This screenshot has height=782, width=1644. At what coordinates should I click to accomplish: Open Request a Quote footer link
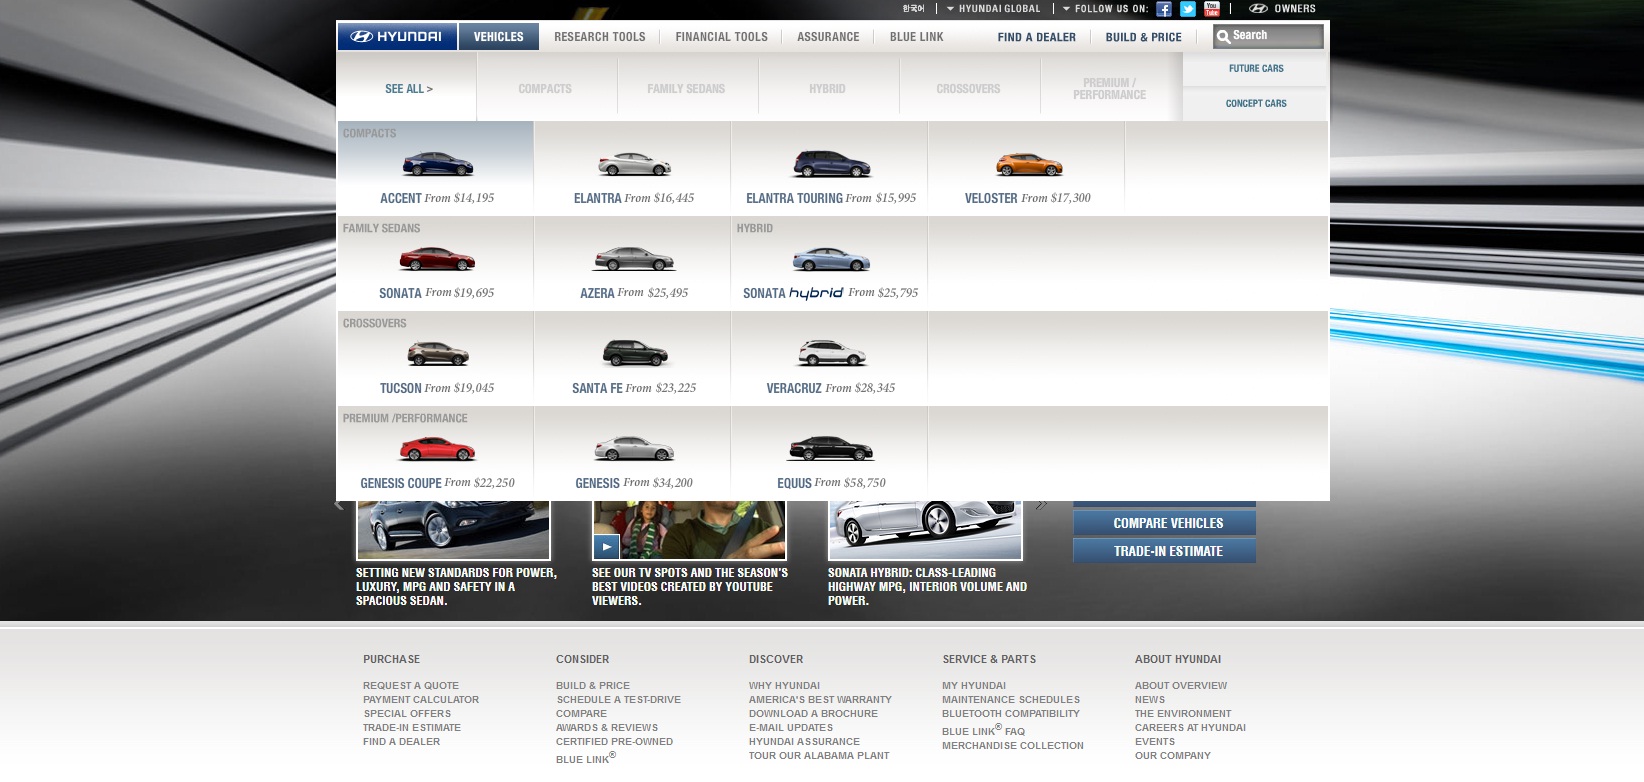click(411, 686)
